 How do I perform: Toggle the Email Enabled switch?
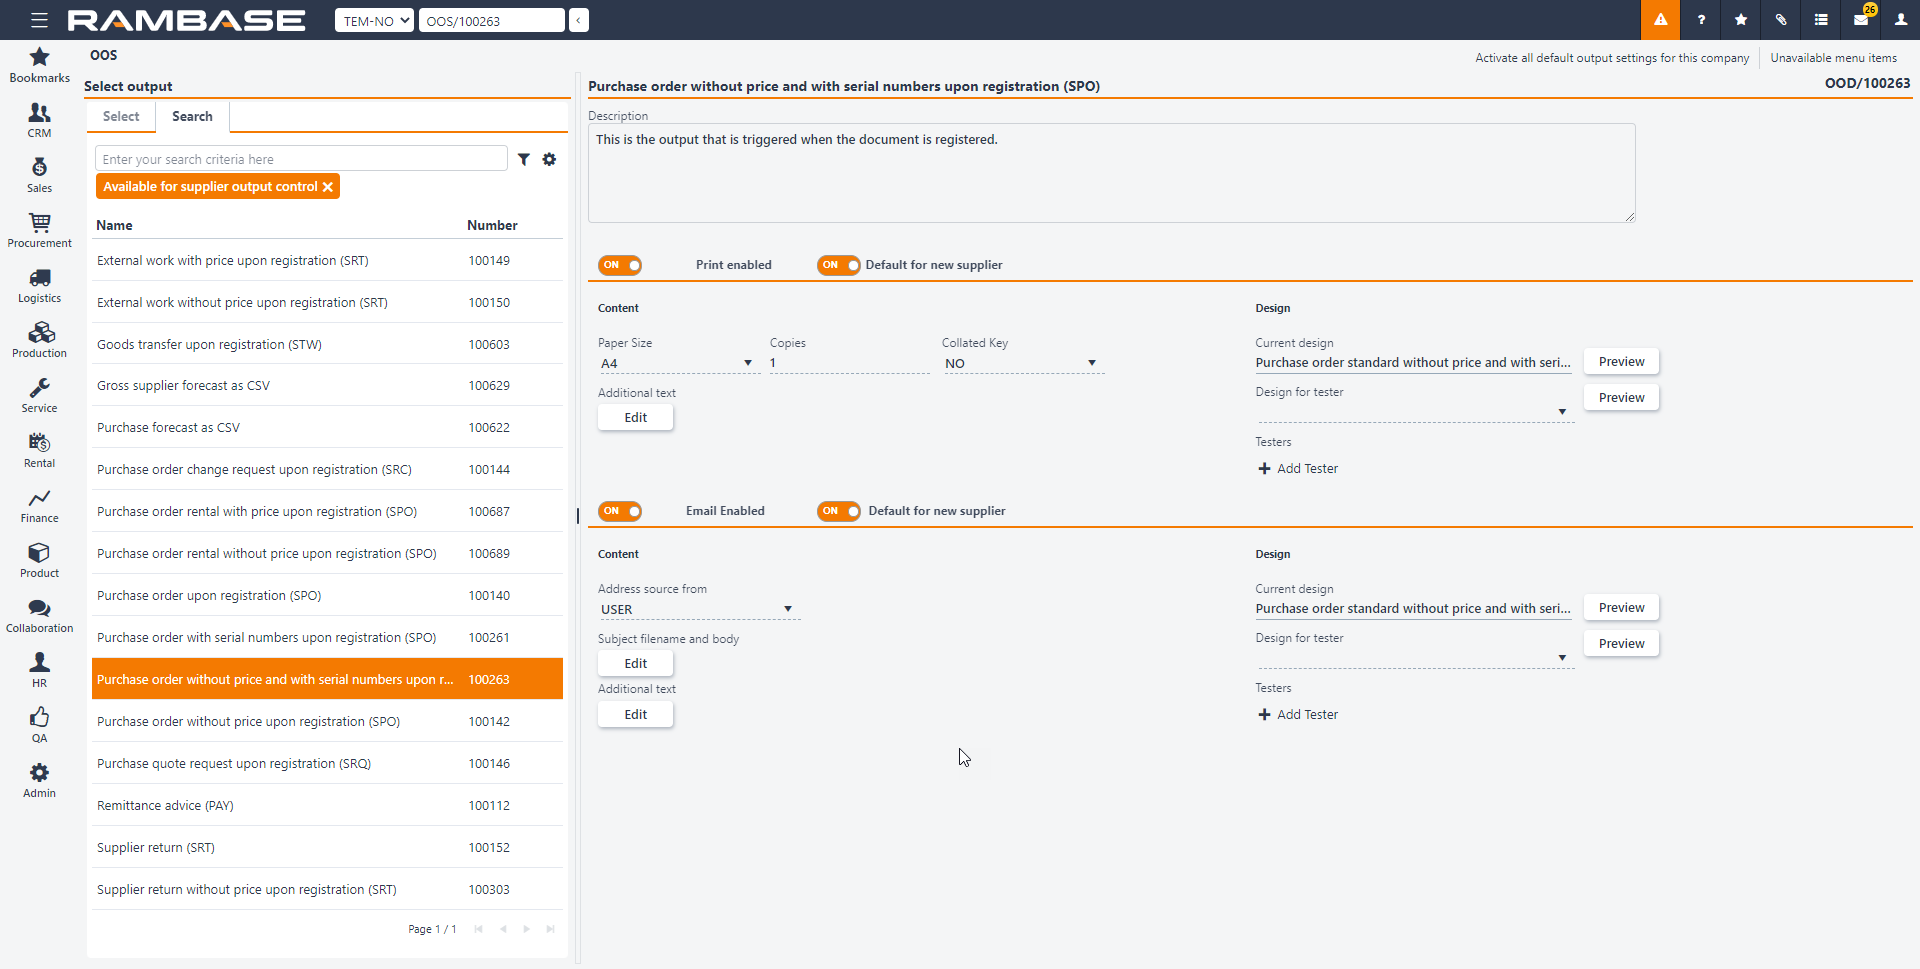(x=620, y=511)
